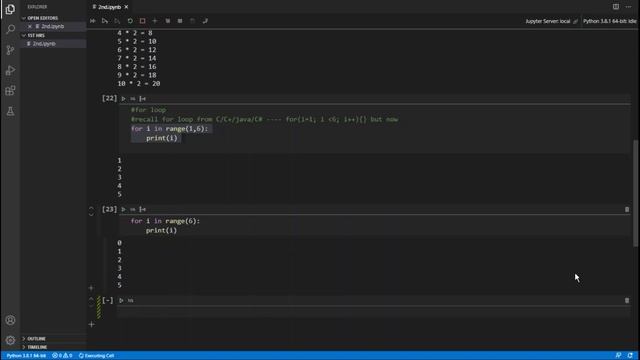The height and width of the screenshot is (360, 640).
Task: Click the vertical notebook scrollbar
Action: [636, 193]
